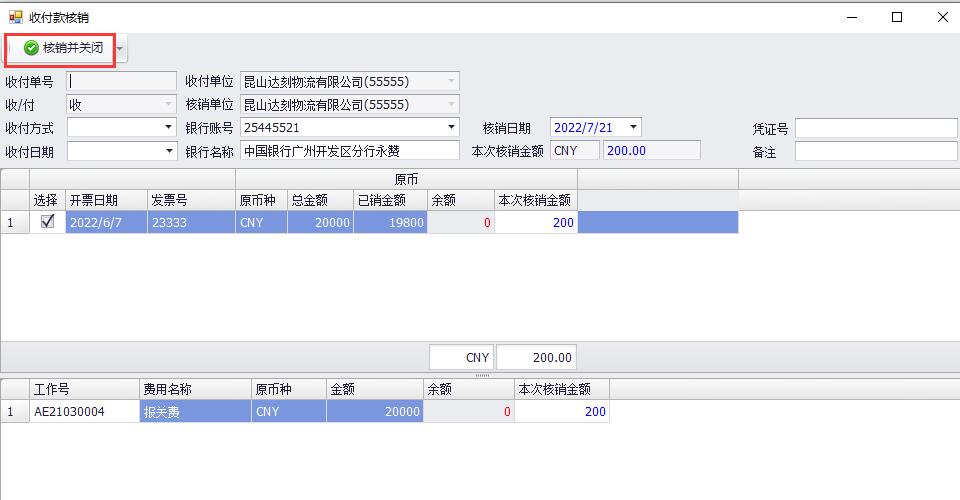Click the app icon in title bar
Image resolution: width=960 pixels, height=500 pixels.
15,17
